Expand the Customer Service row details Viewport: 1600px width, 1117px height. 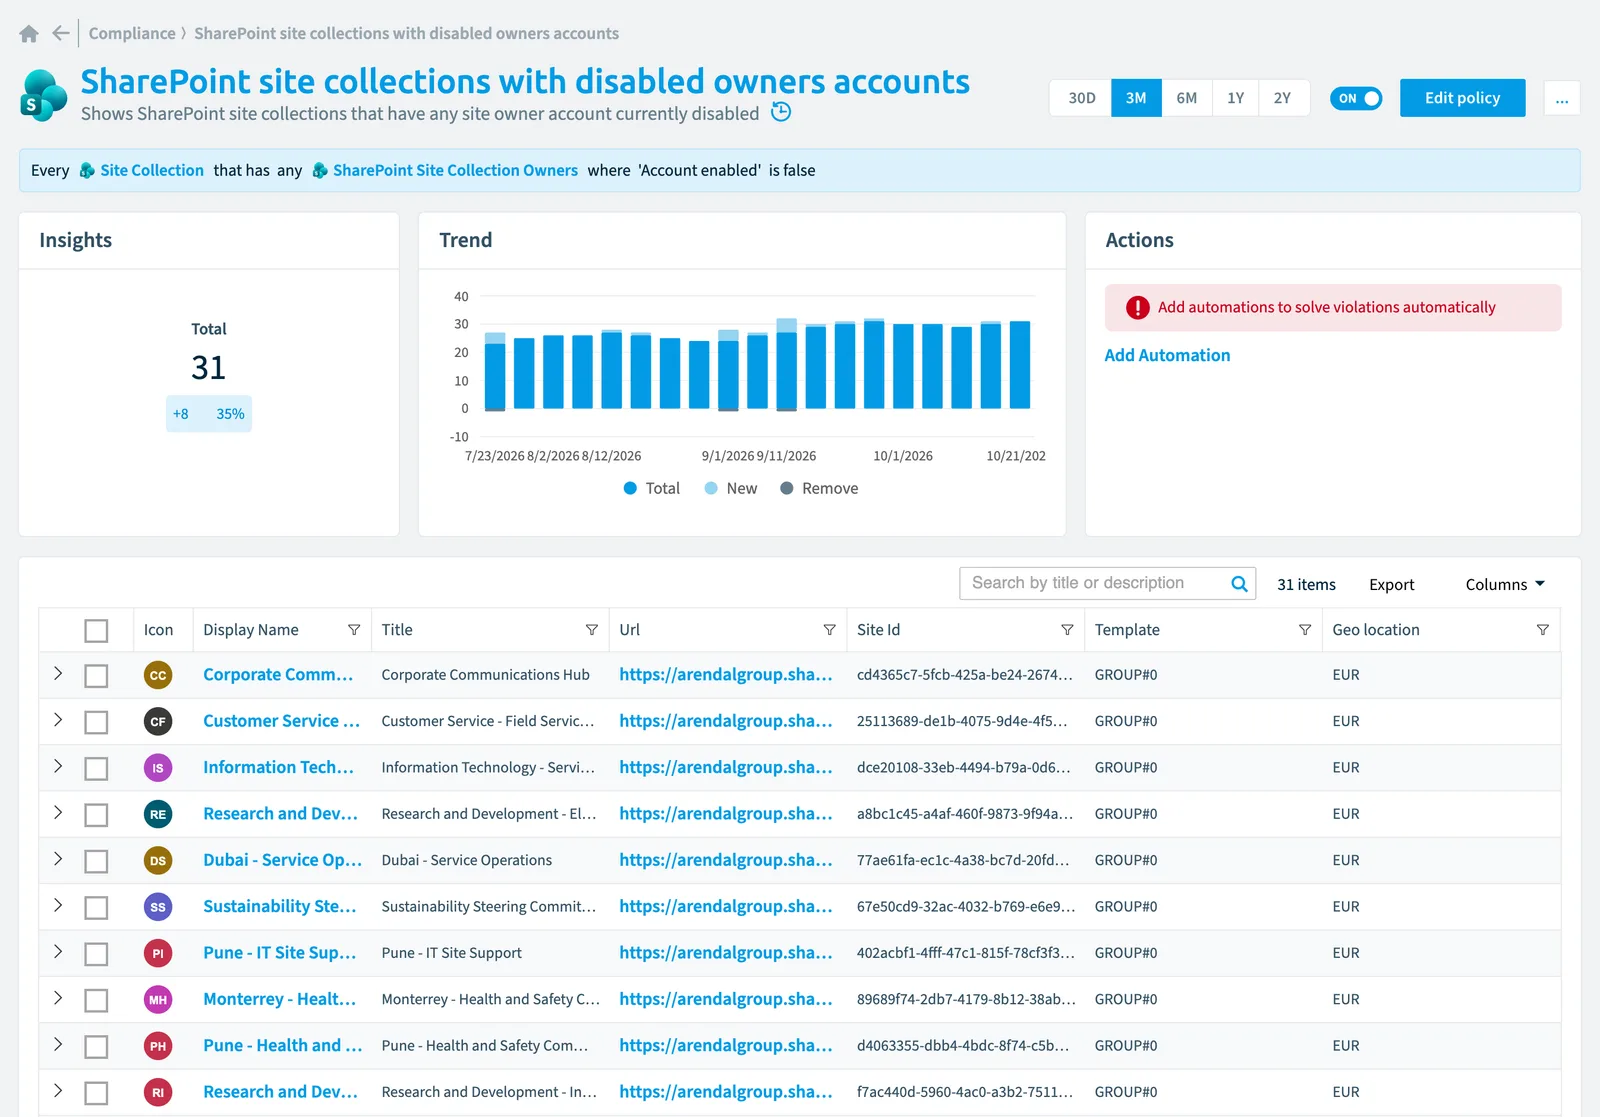point(58,720)
